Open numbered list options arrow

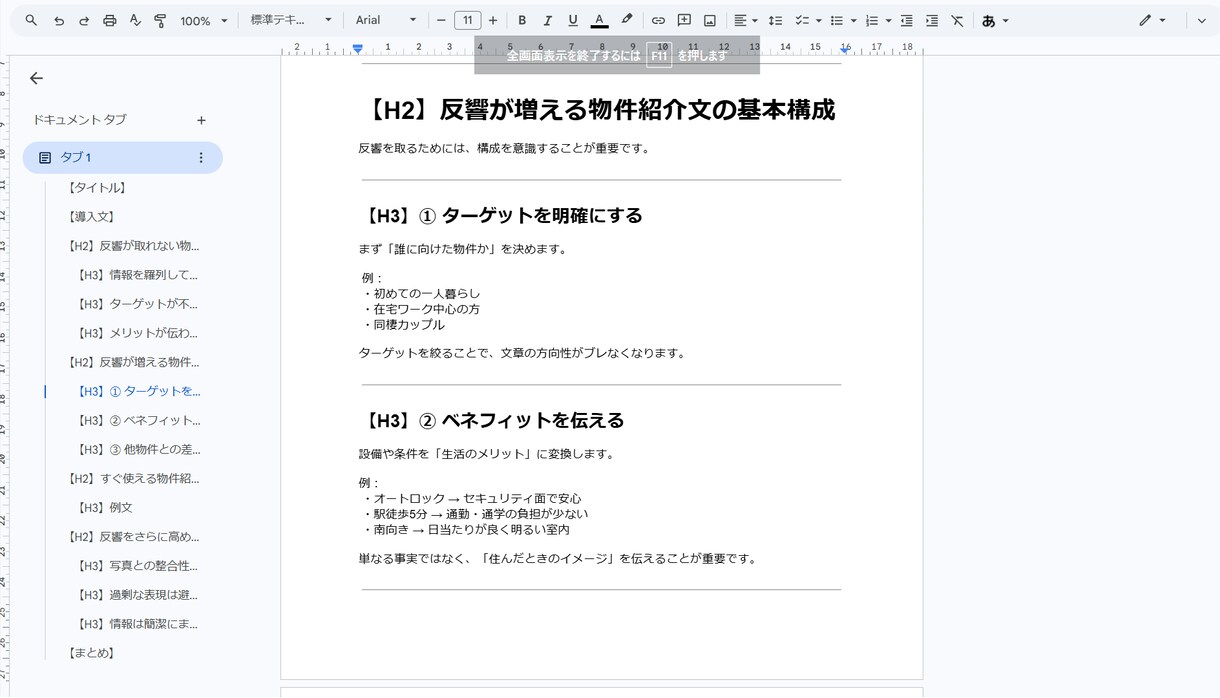[887, 20]
